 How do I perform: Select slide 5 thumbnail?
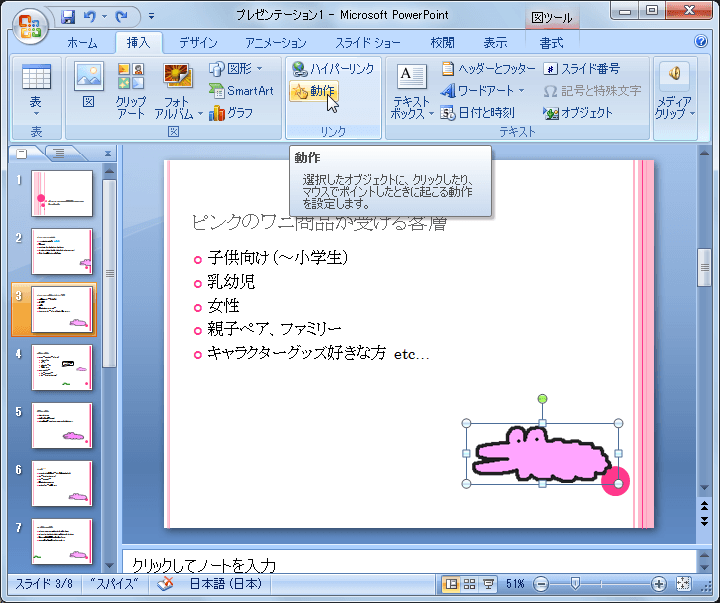pyautogui.click(x=62, y=425)
